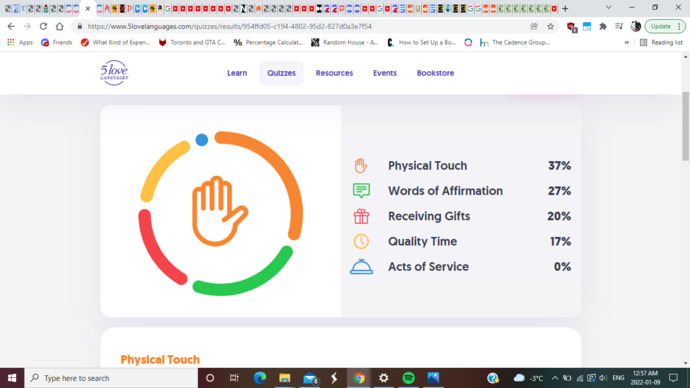Reload the page with refresh icon
This screenshot has width=690, height=388.
[43, 26]
